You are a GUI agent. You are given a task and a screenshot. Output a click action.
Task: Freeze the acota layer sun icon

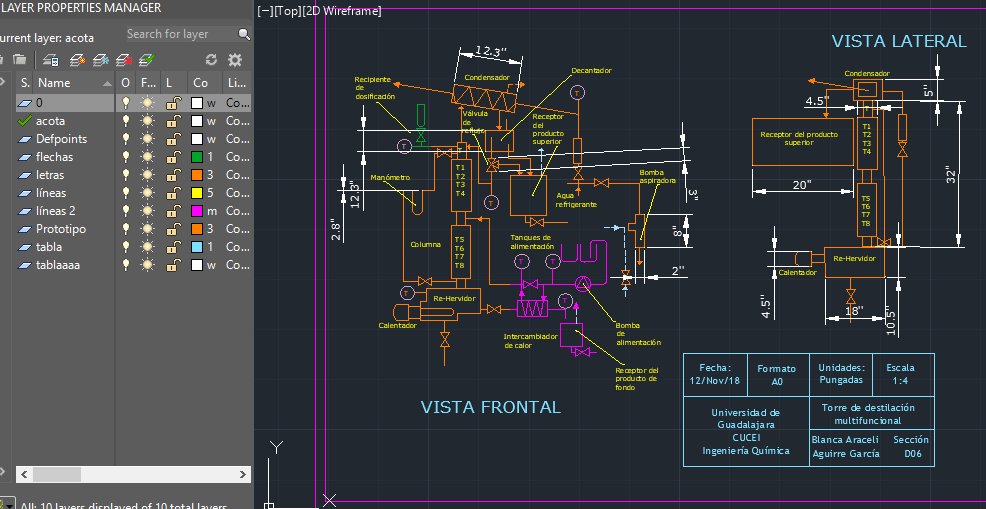tap(148, 120)
